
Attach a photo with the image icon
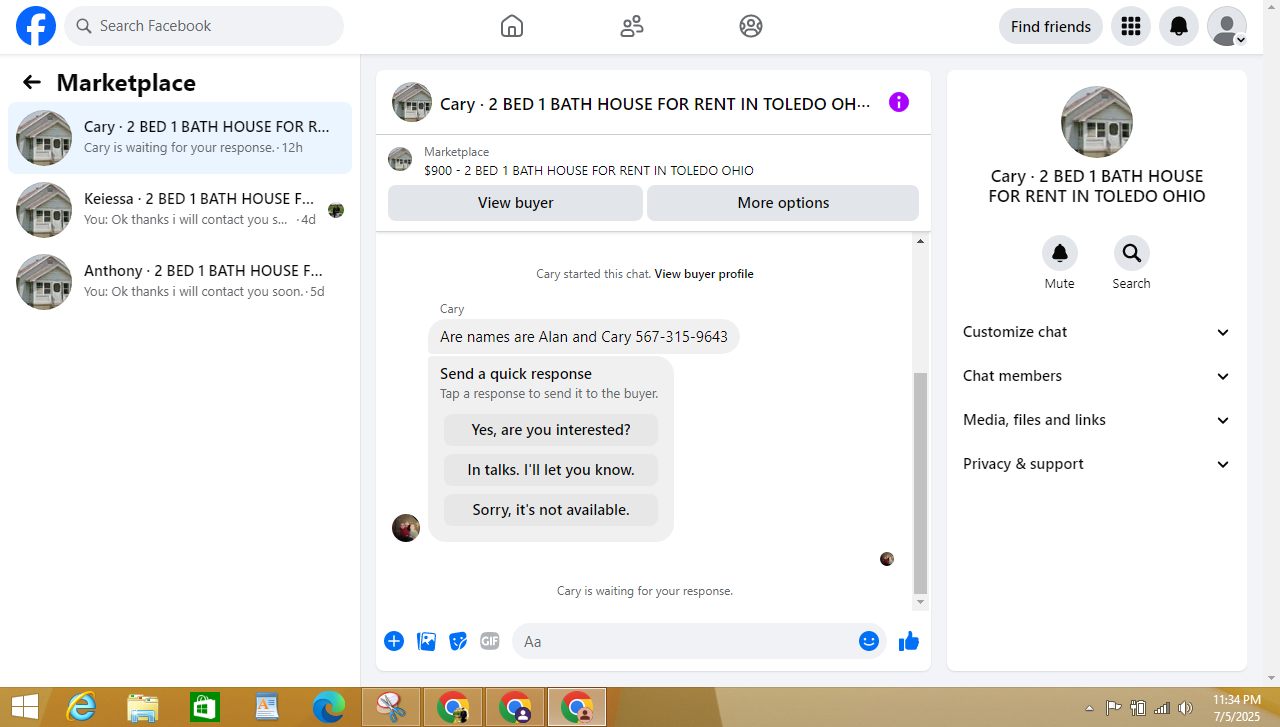pyautogui.click(x=426, y=641)
